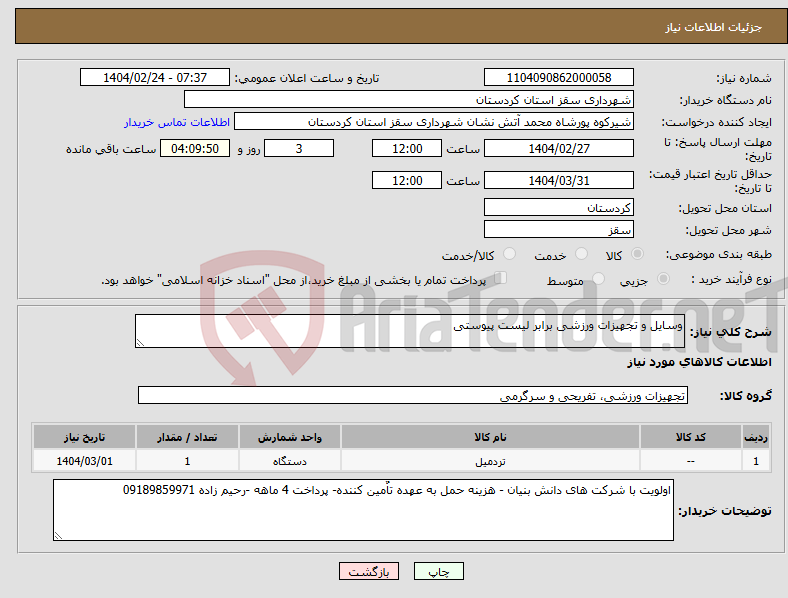Click the نام دستگاه خریدار field
This screenshot has width=788, height=598.
point(409,99)
